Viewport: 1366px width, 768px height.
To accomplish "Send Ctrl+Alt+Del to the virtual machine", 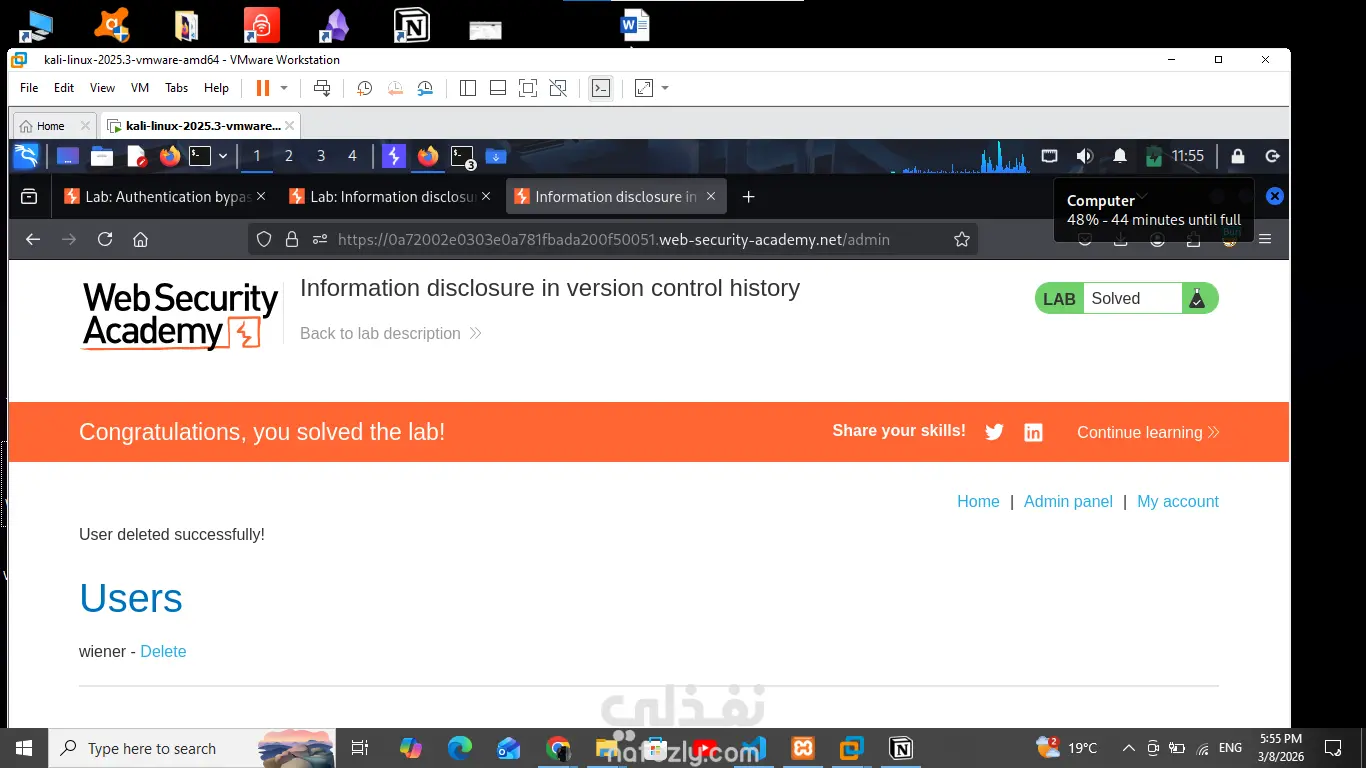I will click(322, 88).
